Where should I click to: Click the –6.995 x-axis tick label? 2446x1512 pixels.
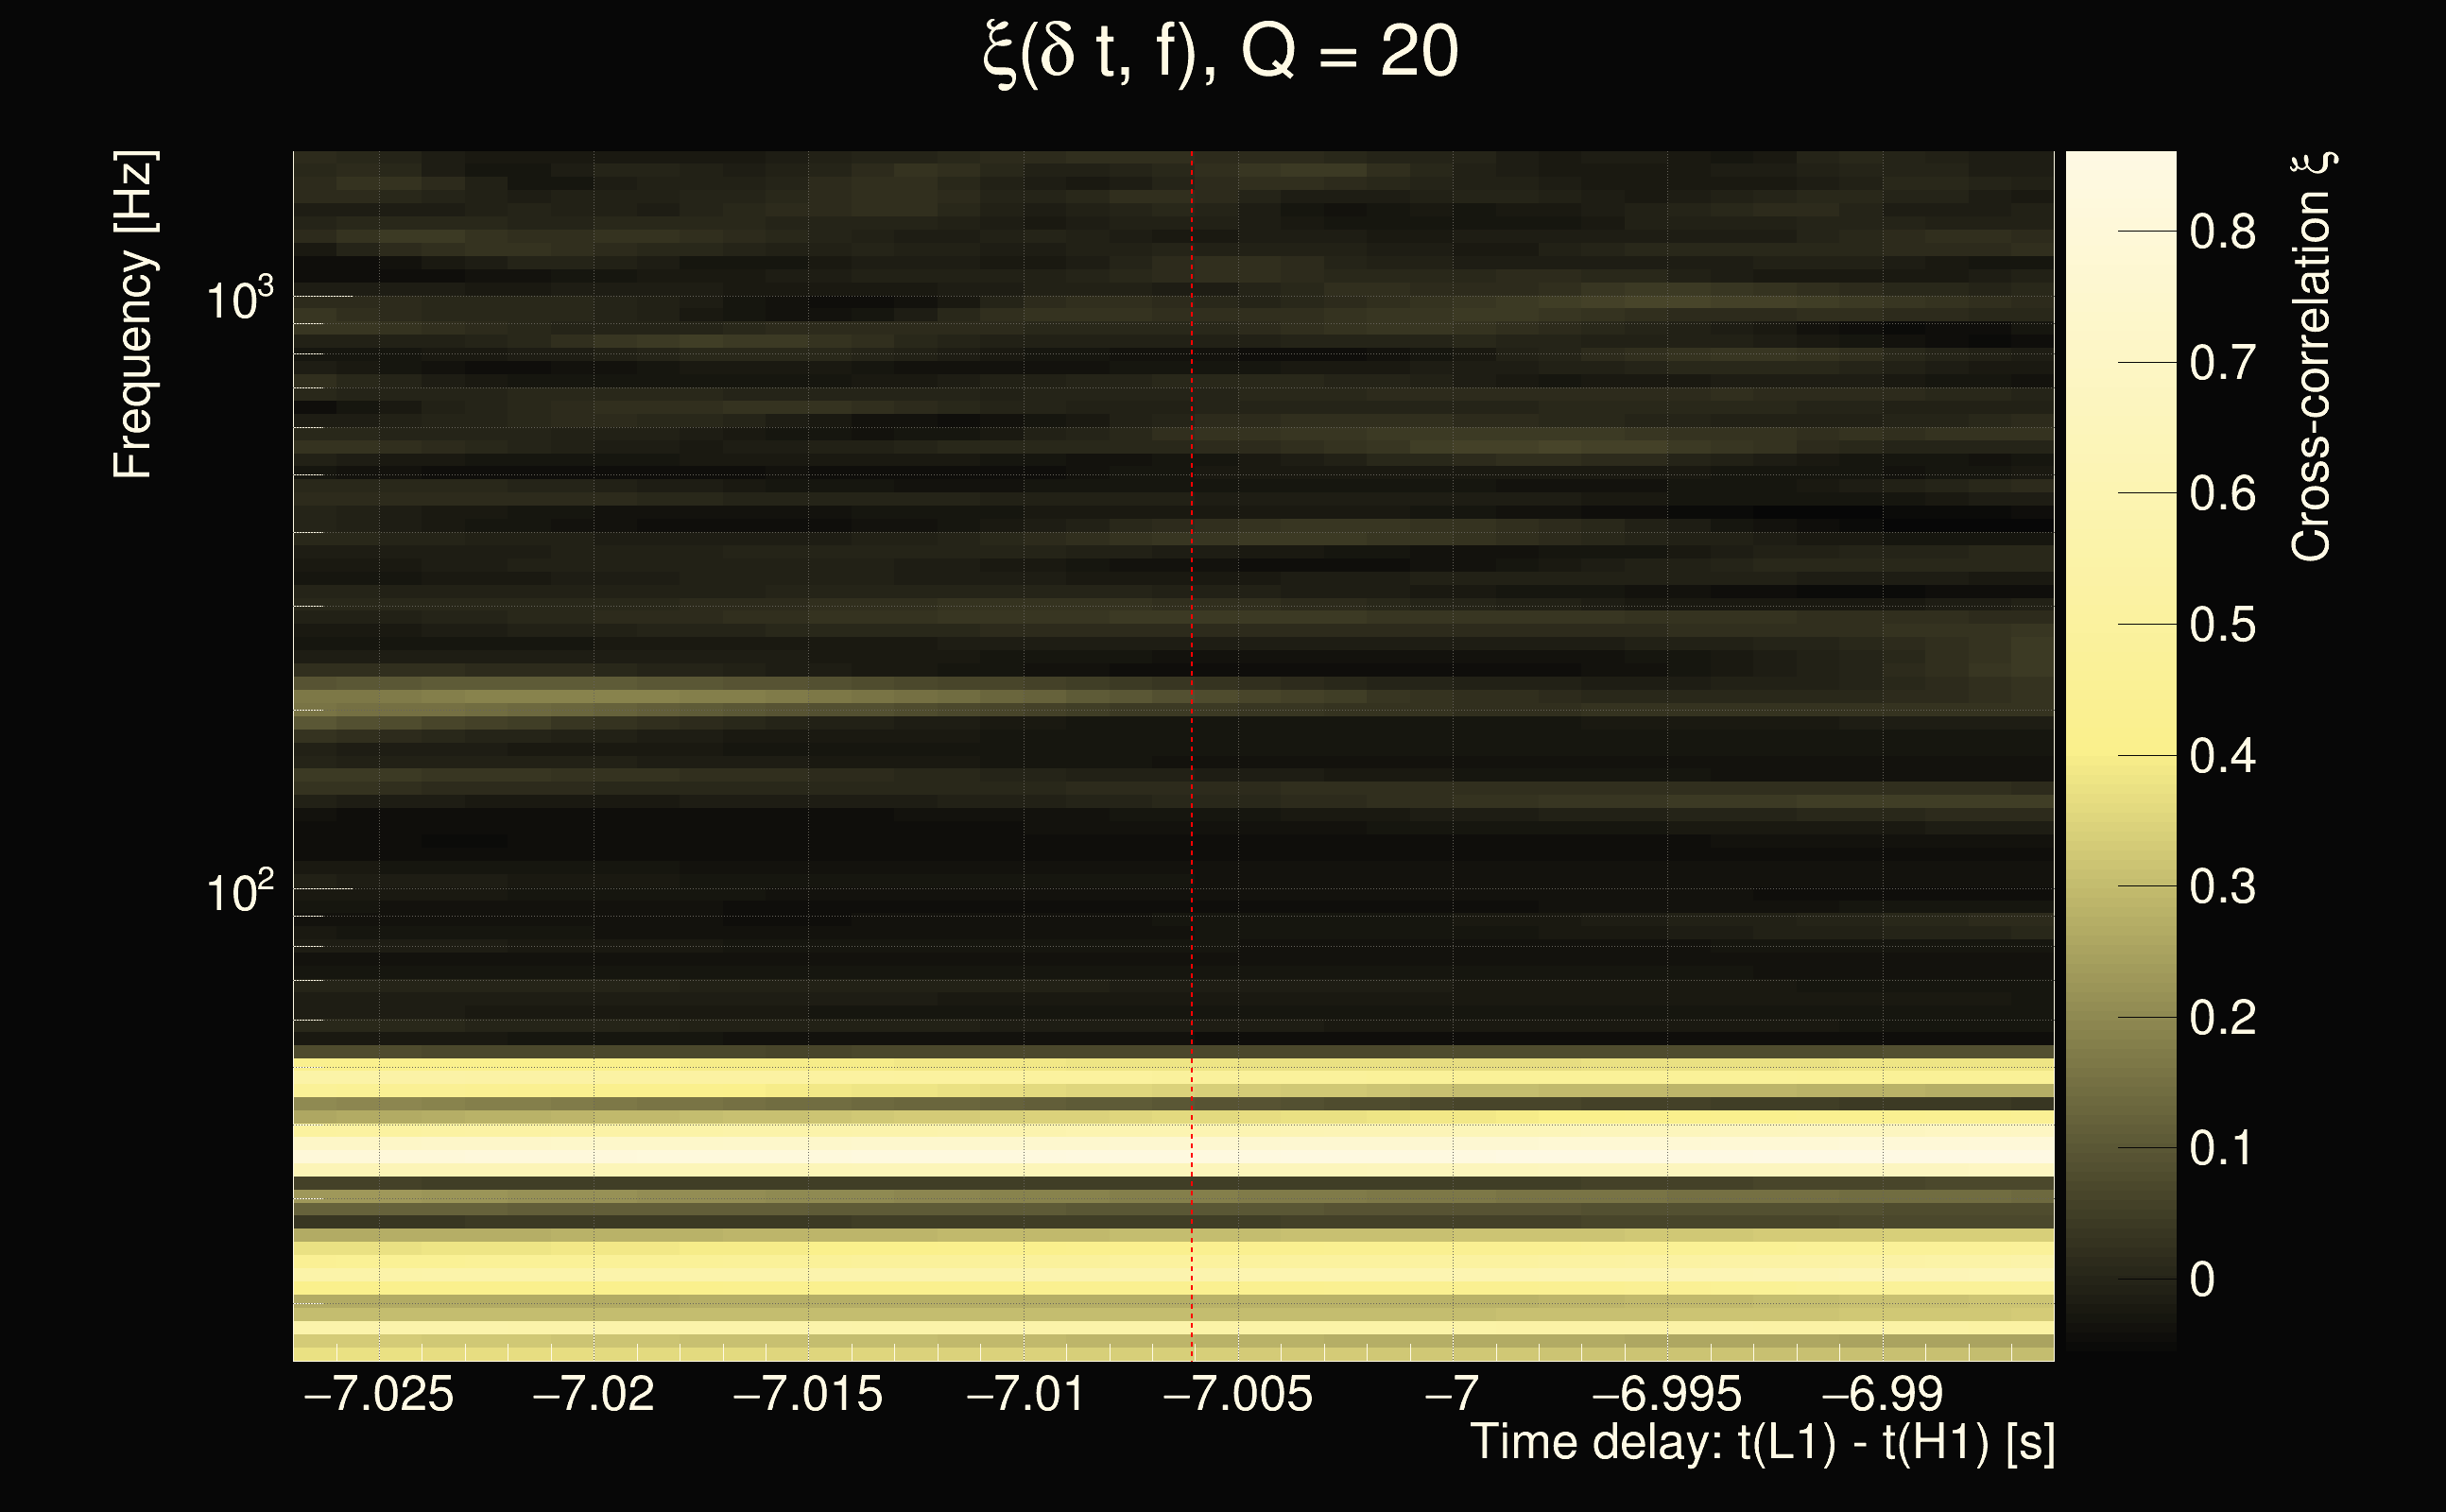(x=1667, y=1395)
